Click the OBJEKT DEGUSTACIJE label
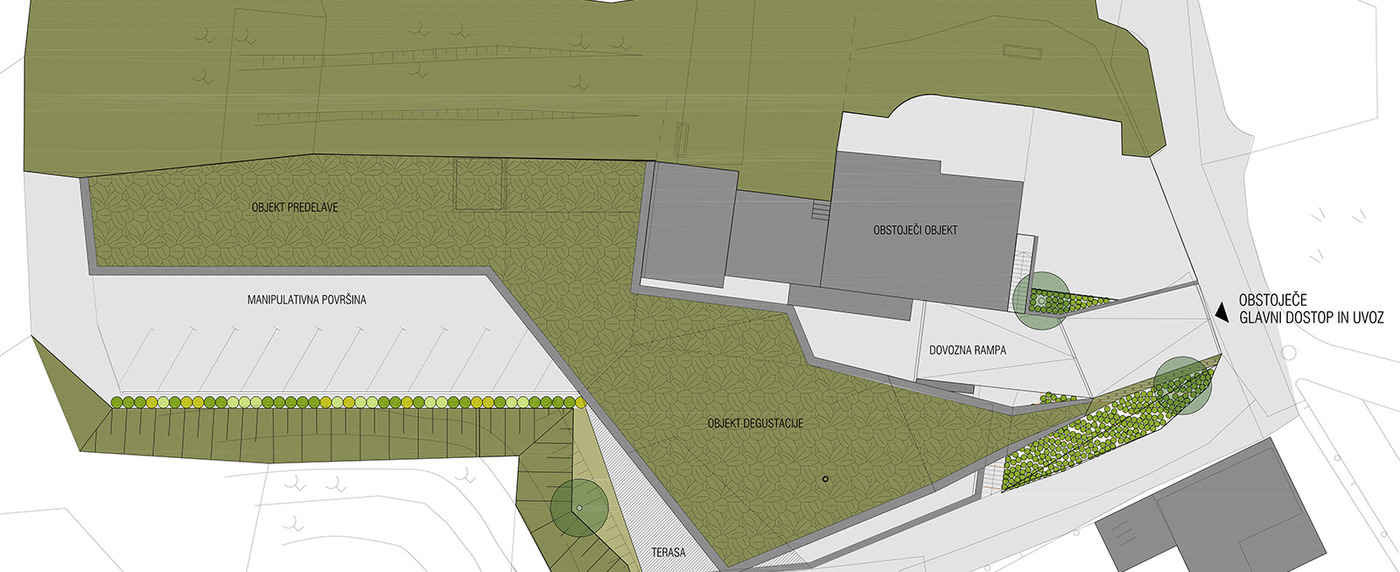Image resolution: width=1400 pixels, height=572 pixels. tap(755, 424)
